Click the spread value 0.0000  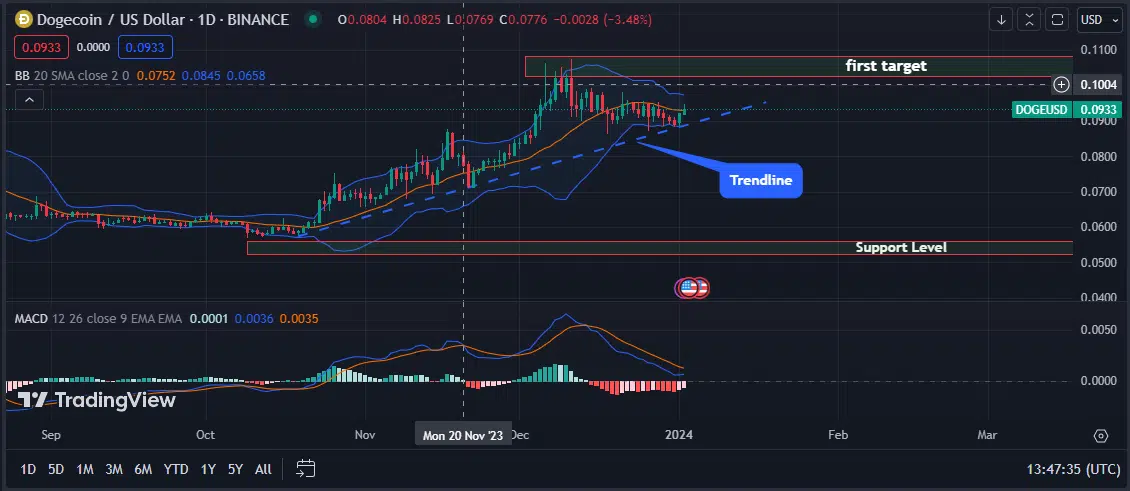[x=94, y=48]
